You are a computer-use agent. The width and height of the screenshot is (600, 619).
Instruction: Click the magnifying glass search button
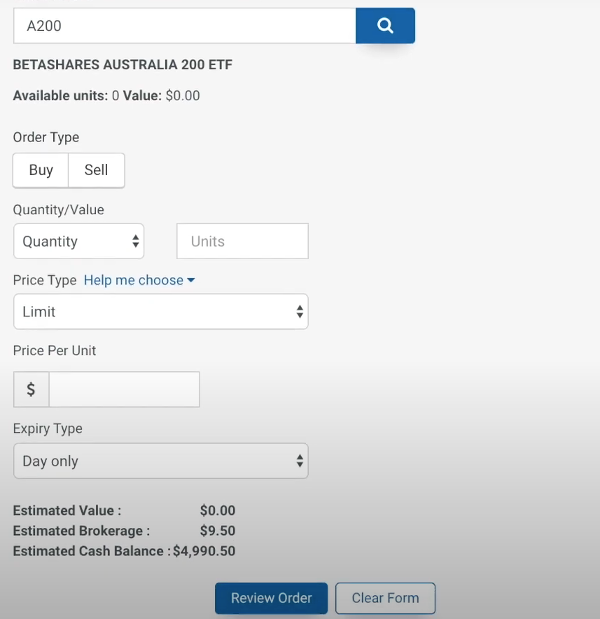[x=385, y=26]
